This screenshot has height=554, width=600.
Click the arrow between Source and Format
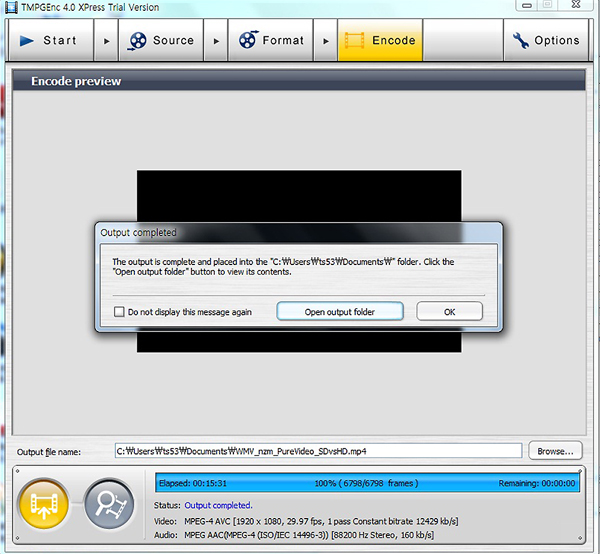pyautogui.click(x=216, y=41)
